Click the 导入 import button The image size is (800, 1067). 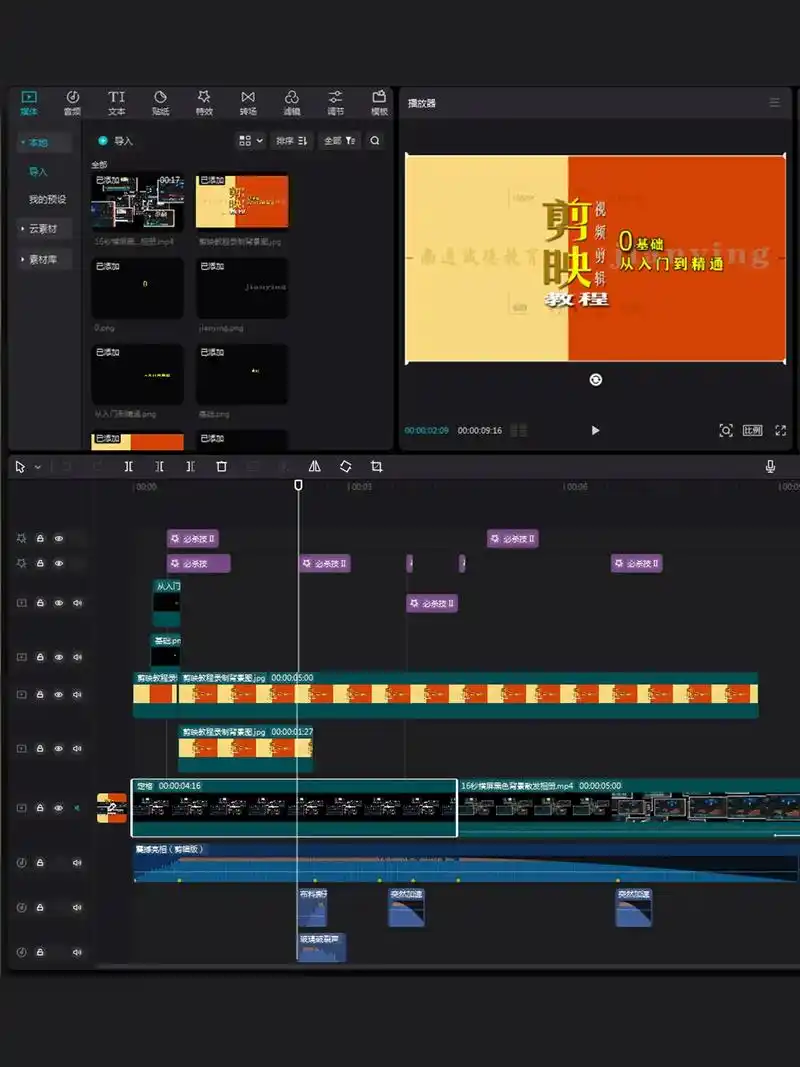pyautogui.click(x=116, y=141)
